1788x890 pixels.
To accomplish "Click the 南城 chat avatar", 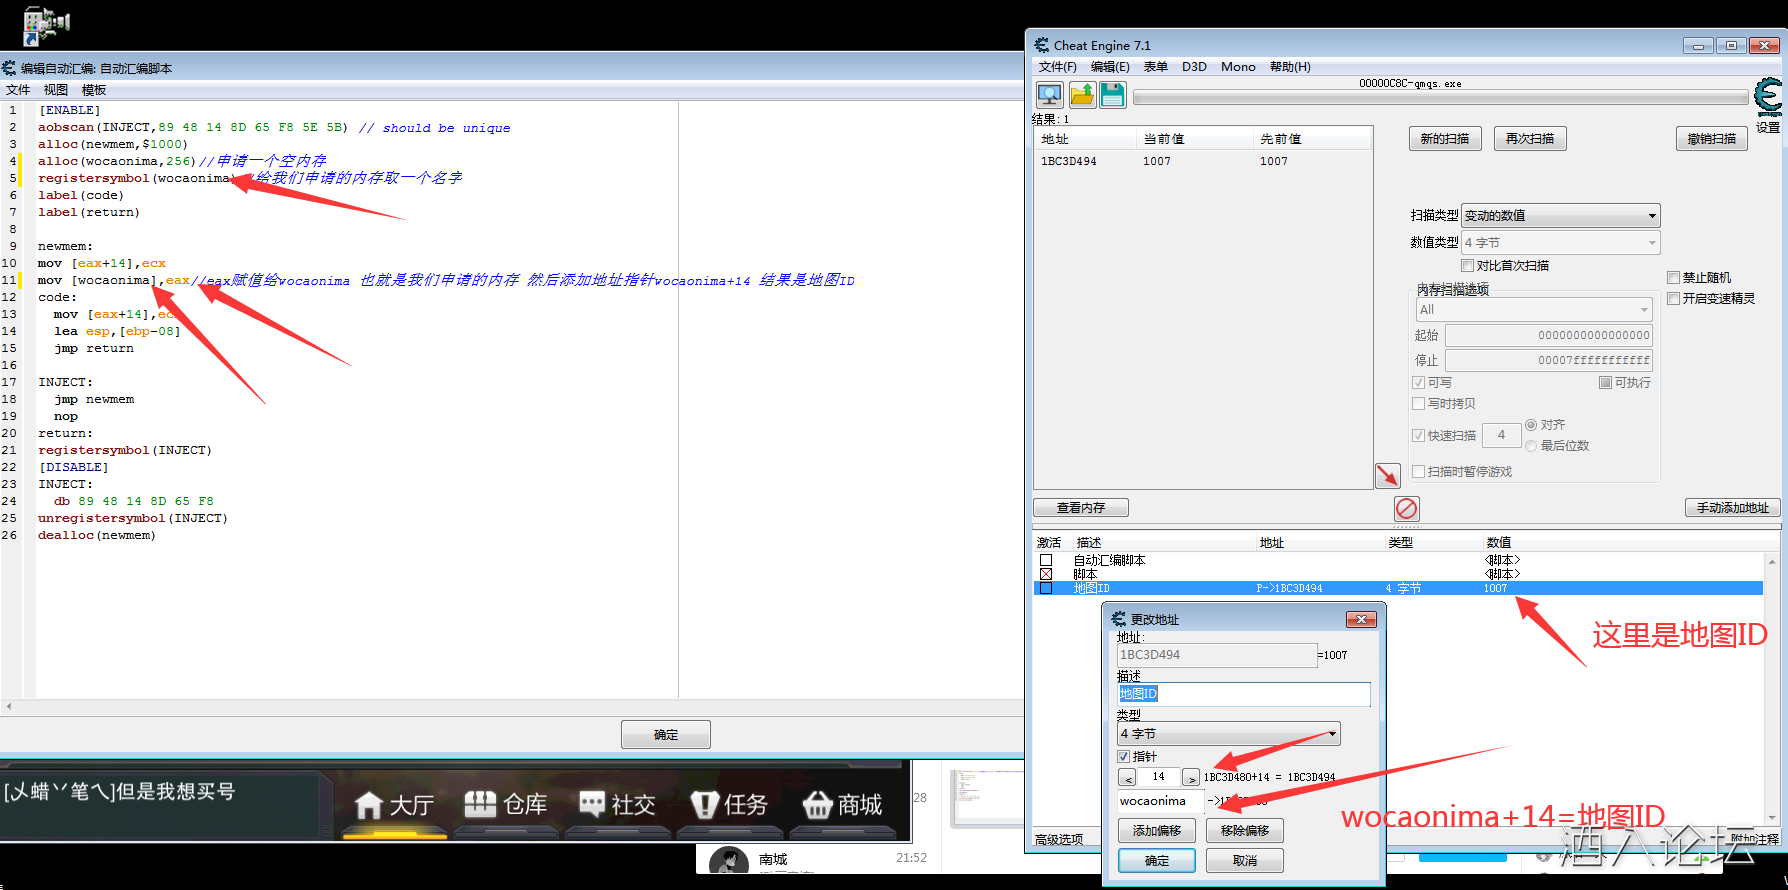I will (x=729, y=862).
